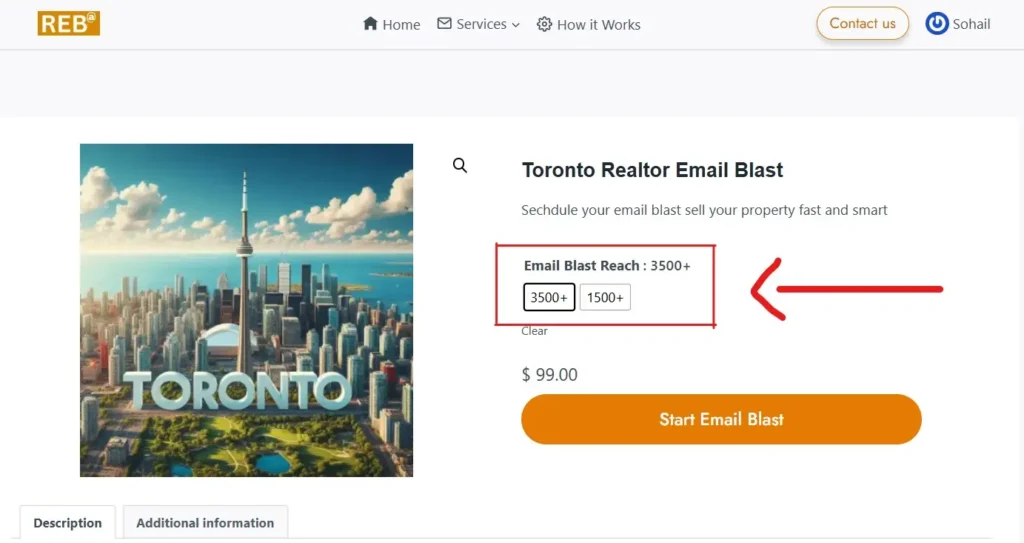Click the envelope icon next to Services
The height and width of the screenshot is (543, 1024).
pyautogui.click(x=444, y=23)
